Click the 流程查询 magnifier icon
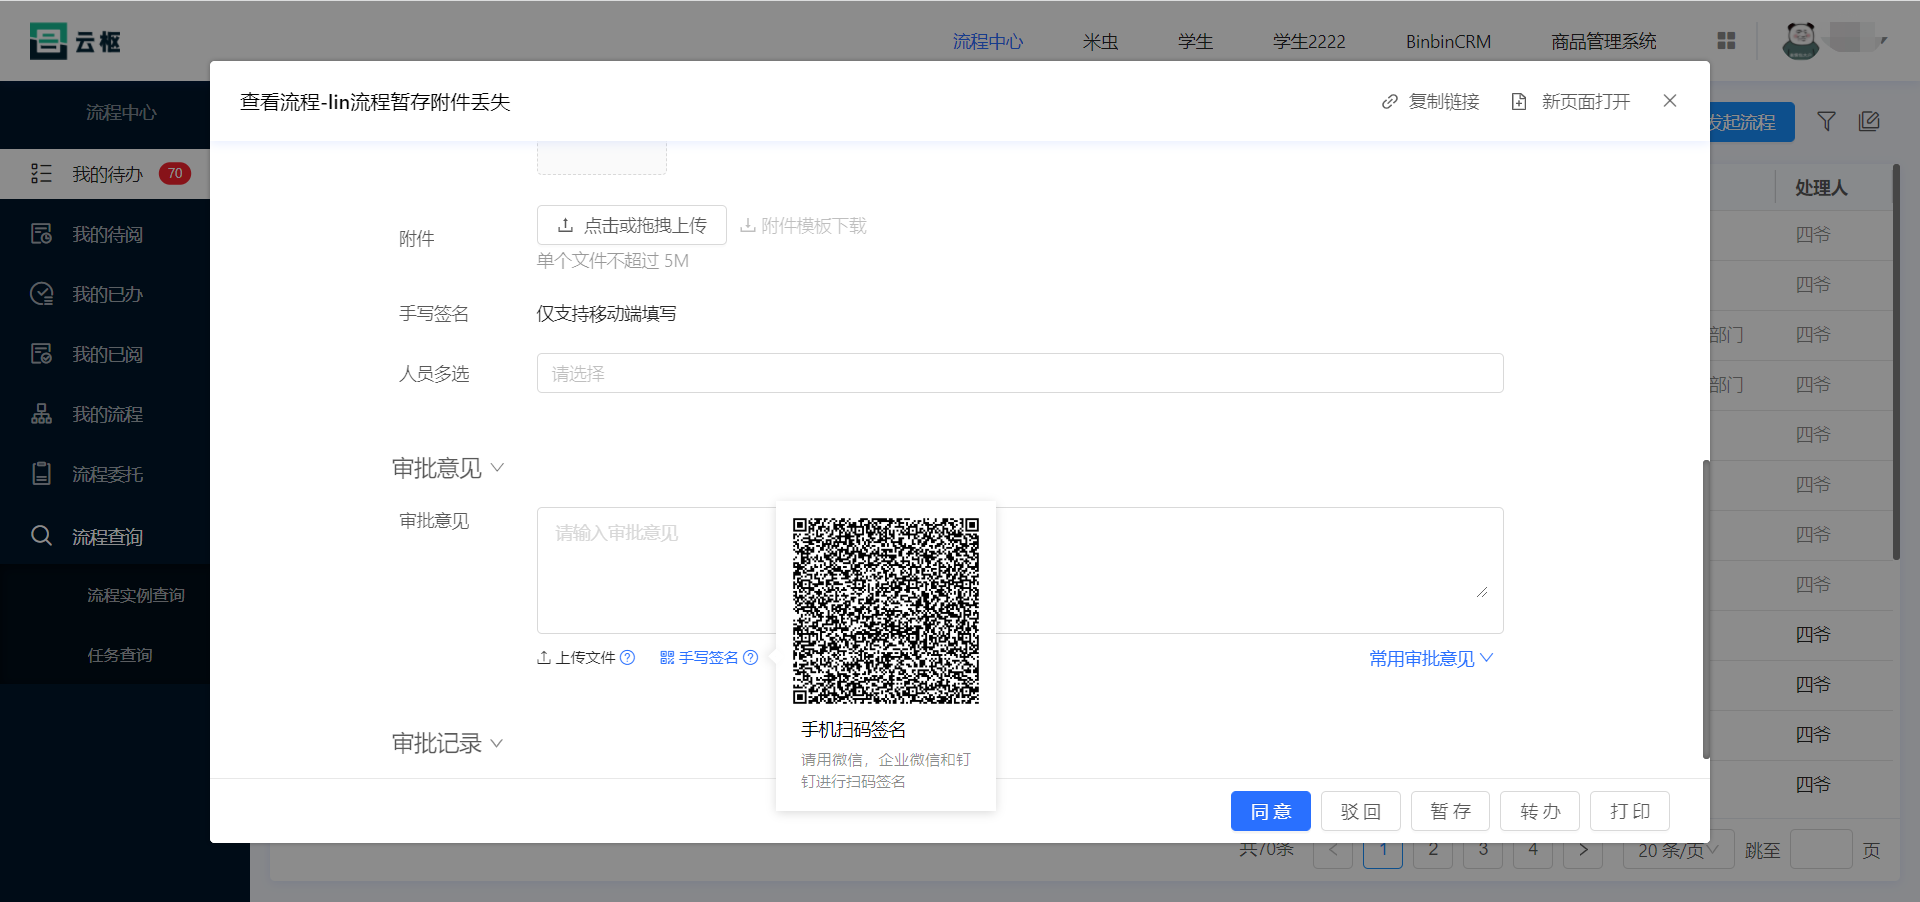 tap(41, 536)
